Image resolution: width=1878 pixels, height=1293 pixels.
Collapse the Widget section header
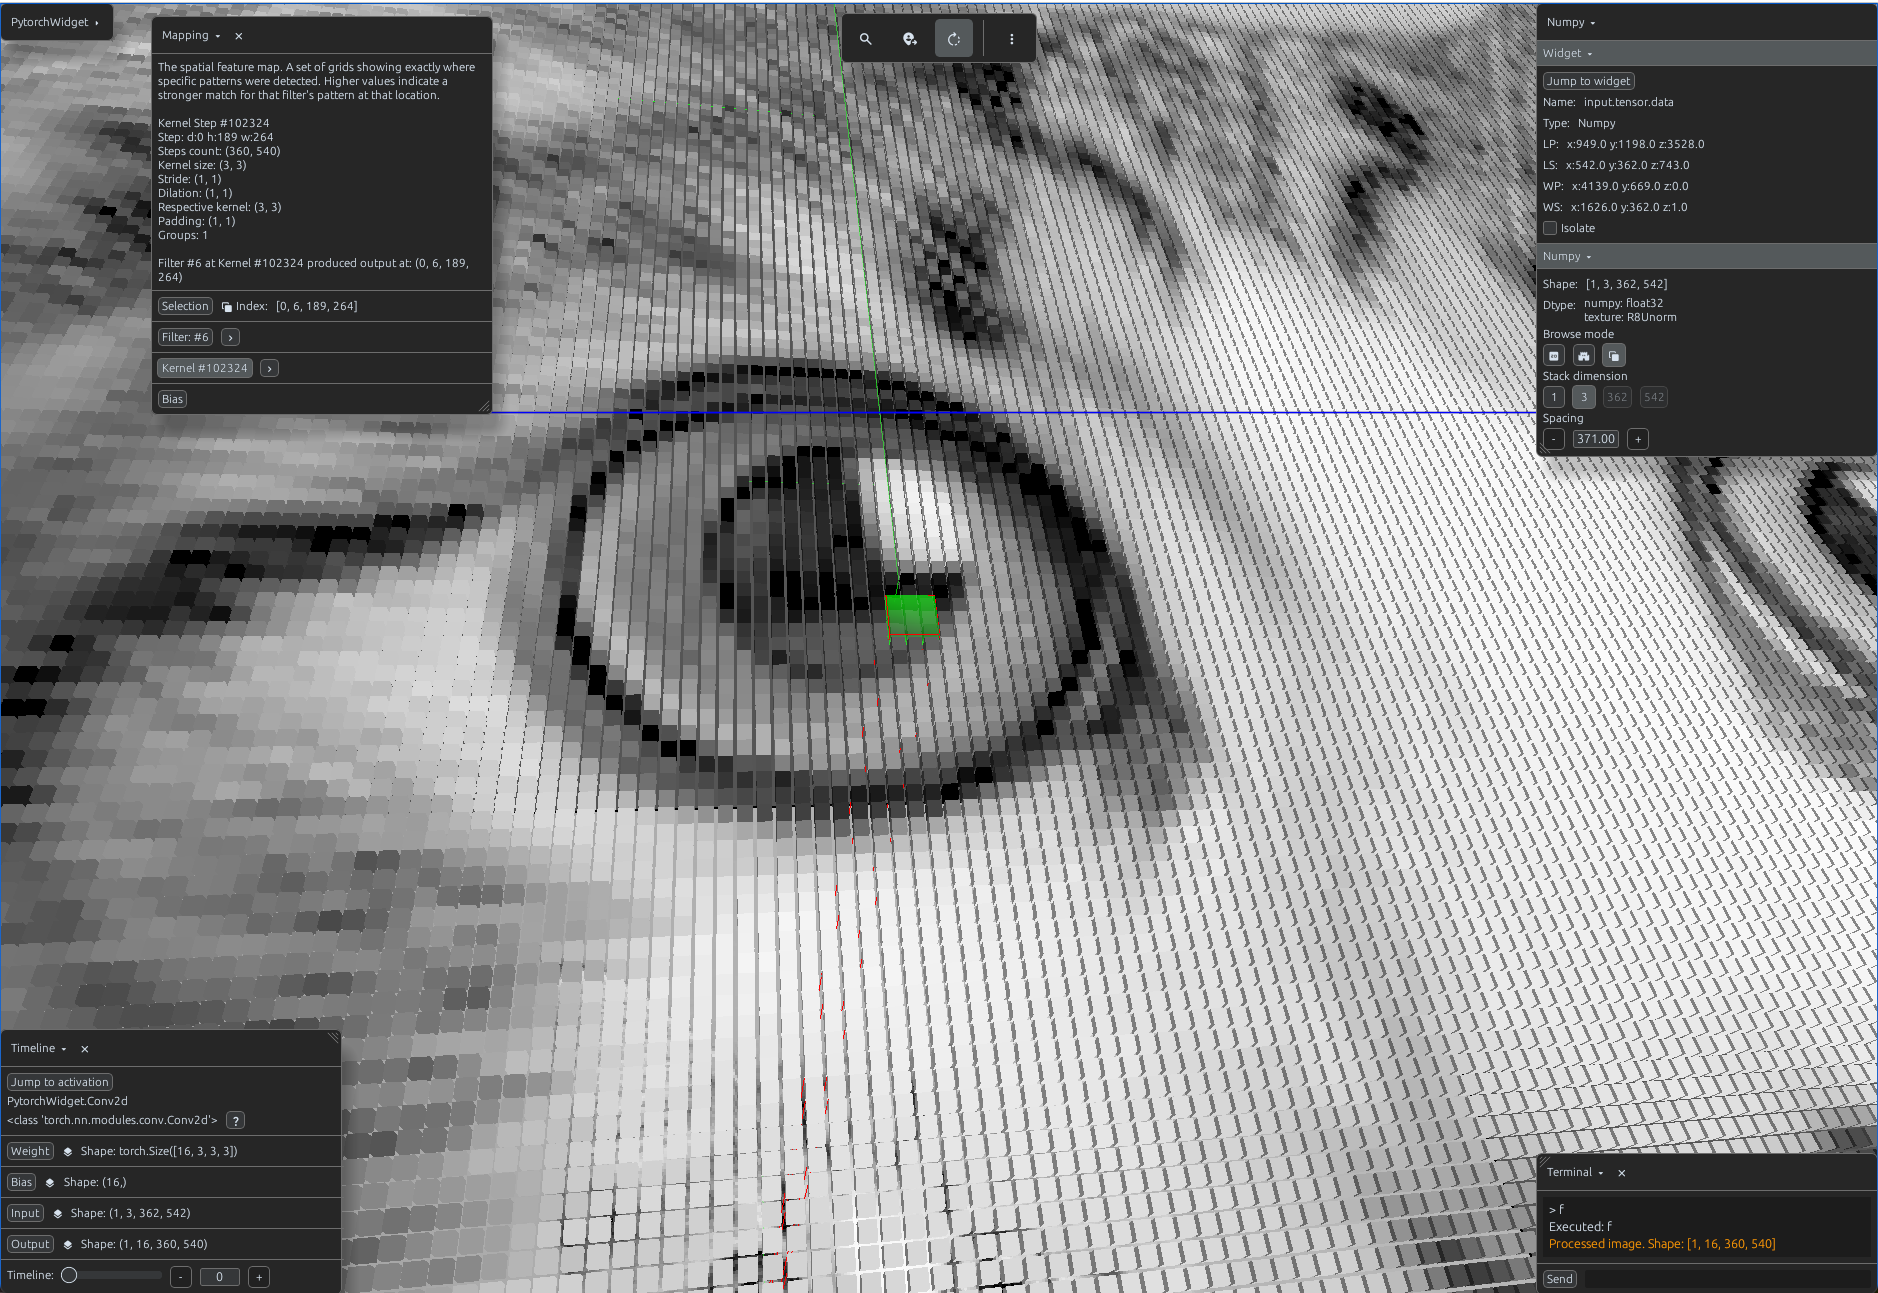click(x=1706, y=54)
